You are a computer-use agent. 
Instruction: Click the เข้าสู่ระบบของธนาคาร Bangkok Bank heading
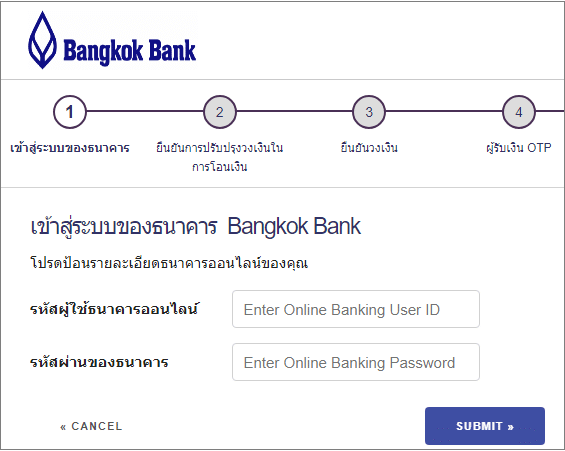point(196,227)
